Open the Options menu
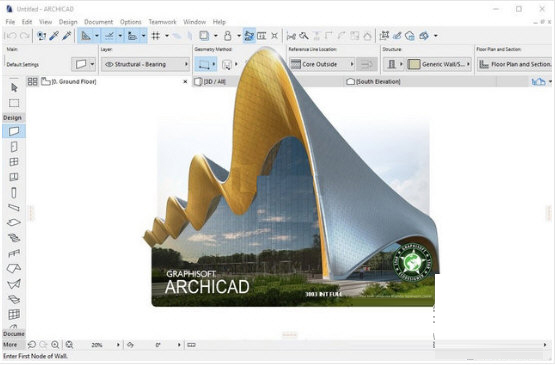 coord(131,22)
